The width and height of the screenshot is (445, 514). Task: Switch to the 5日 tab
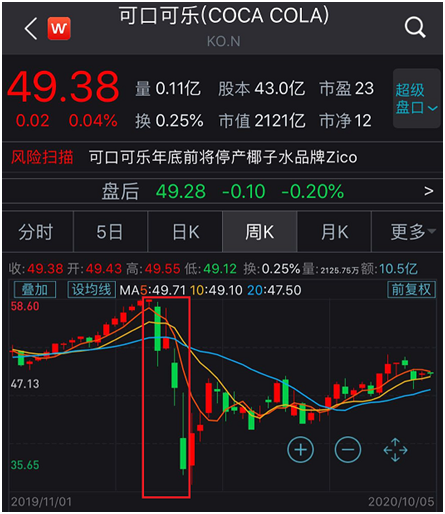tap(110, 232)
